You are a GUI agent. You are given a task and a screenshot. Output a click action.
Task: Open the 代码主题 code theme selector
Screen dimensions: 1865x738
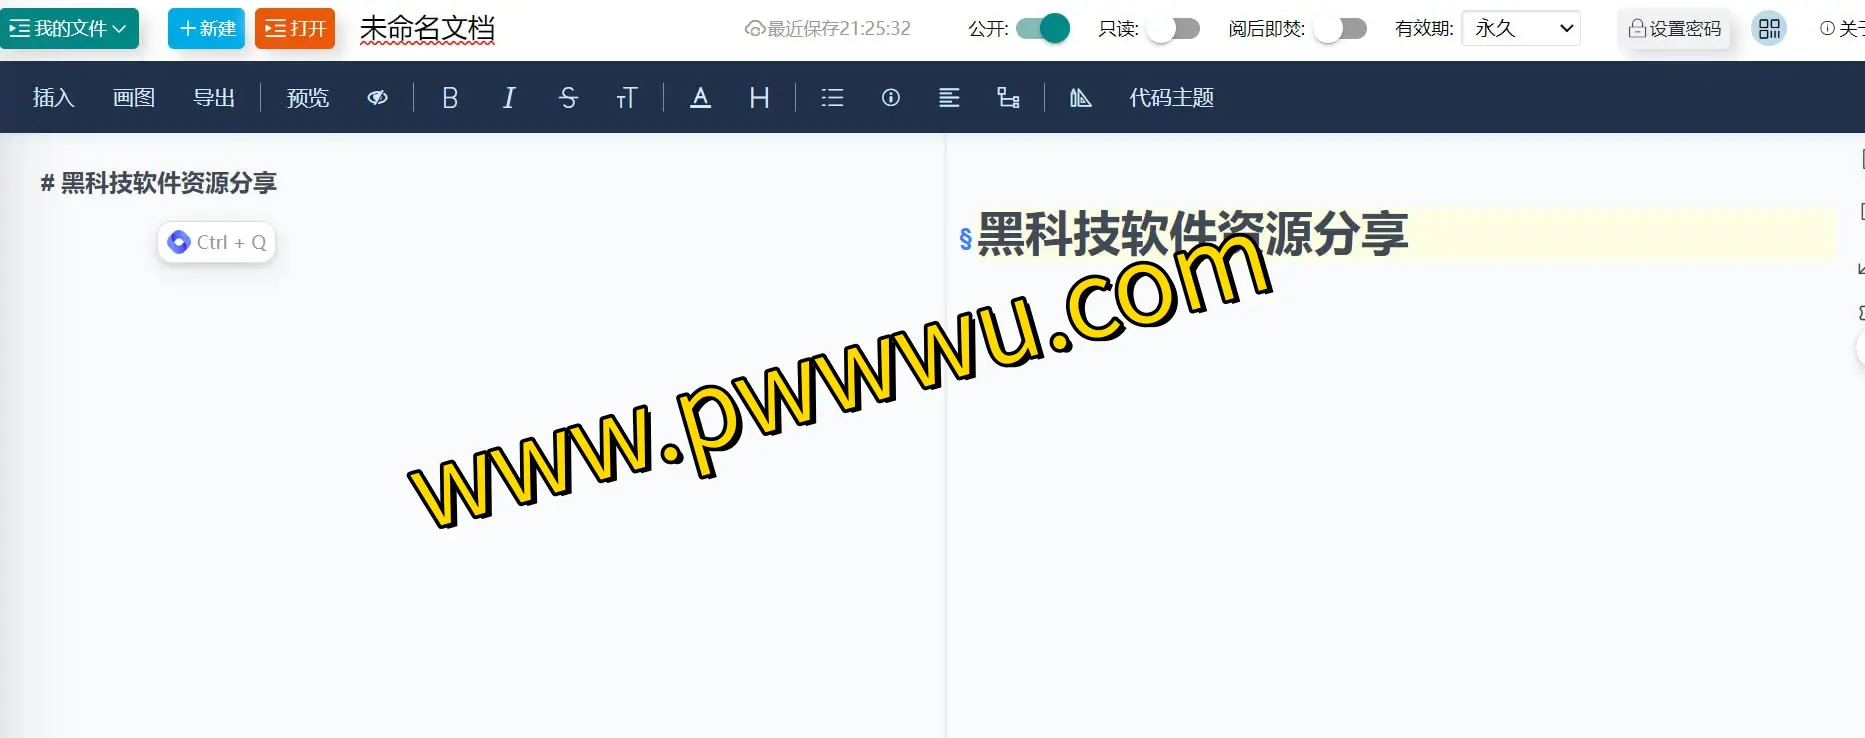1171,98
